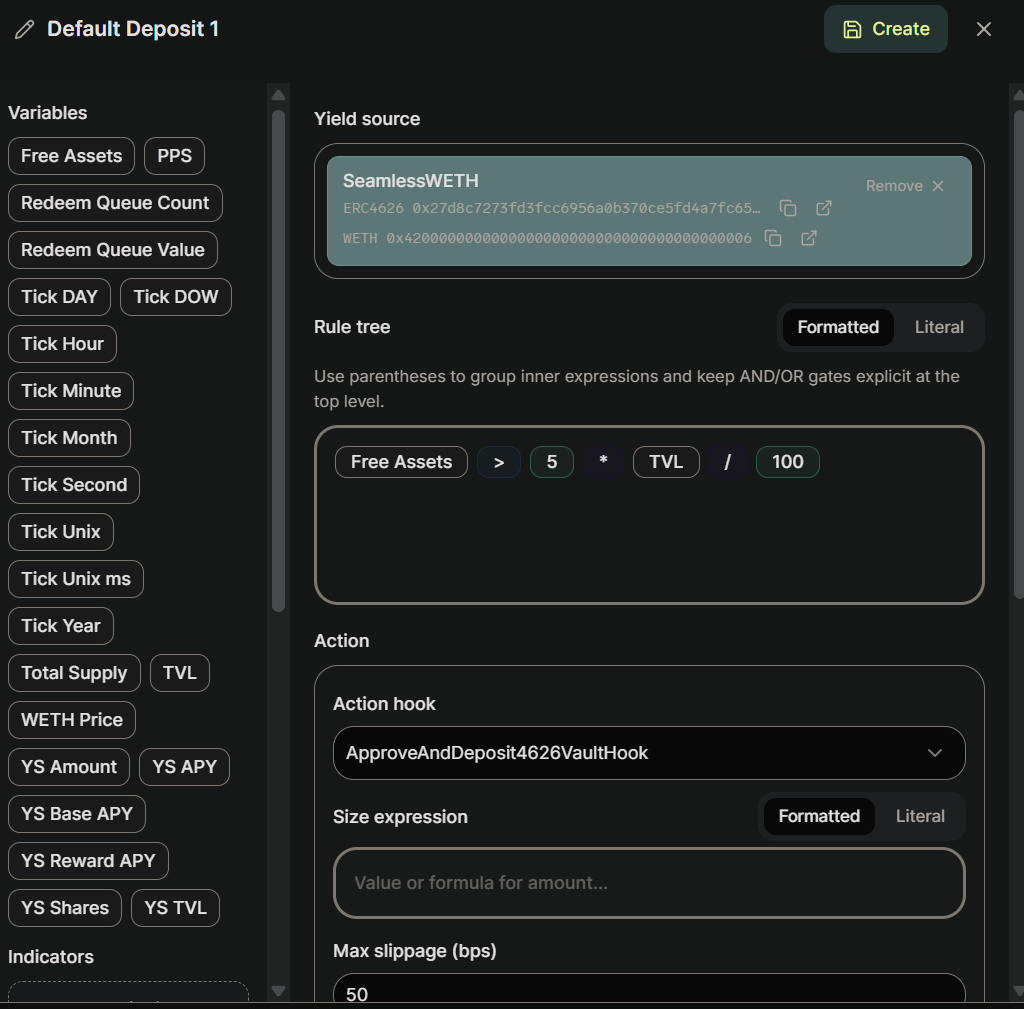
Task: Open ERC4626 address in external explorer
Action: pos(824,208)
